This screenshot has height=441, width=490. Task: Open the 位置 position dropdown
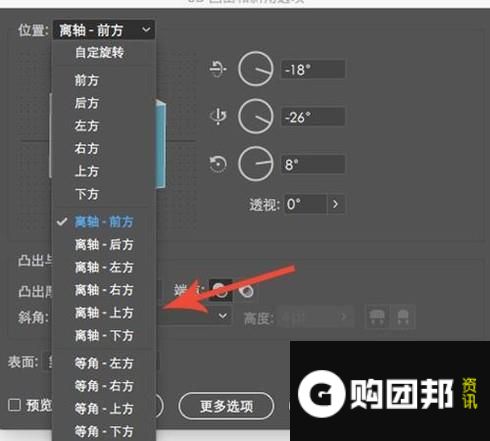(104, 30)
